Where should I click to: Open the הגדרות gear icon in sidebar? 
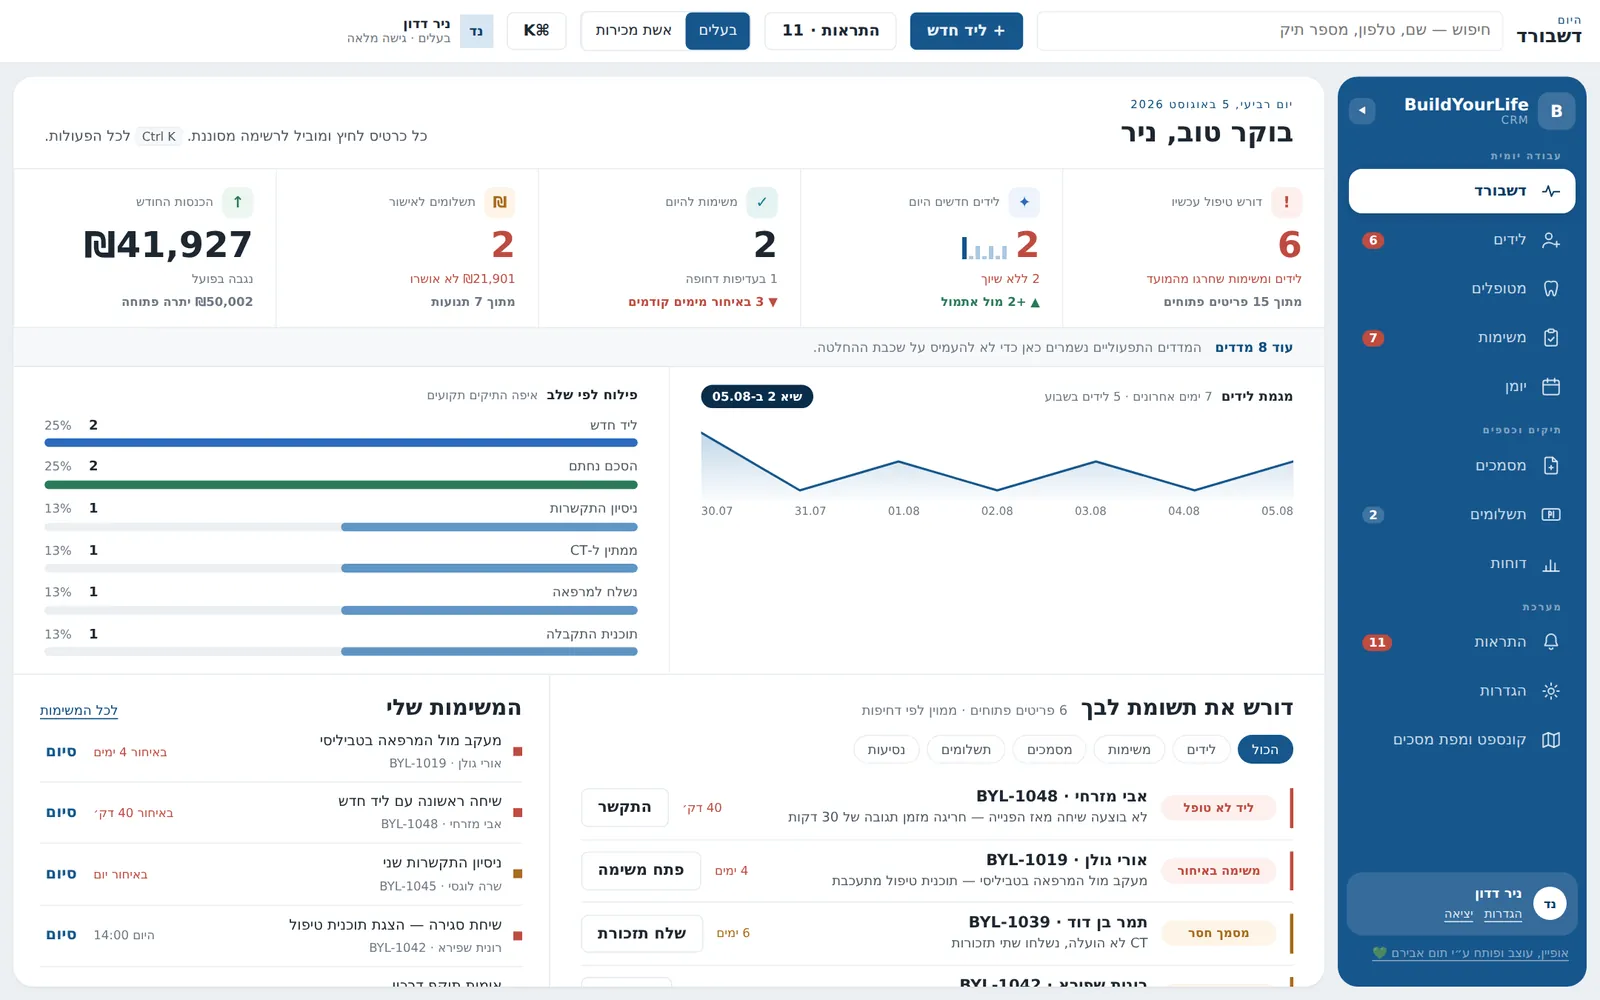coord(1551,691)
